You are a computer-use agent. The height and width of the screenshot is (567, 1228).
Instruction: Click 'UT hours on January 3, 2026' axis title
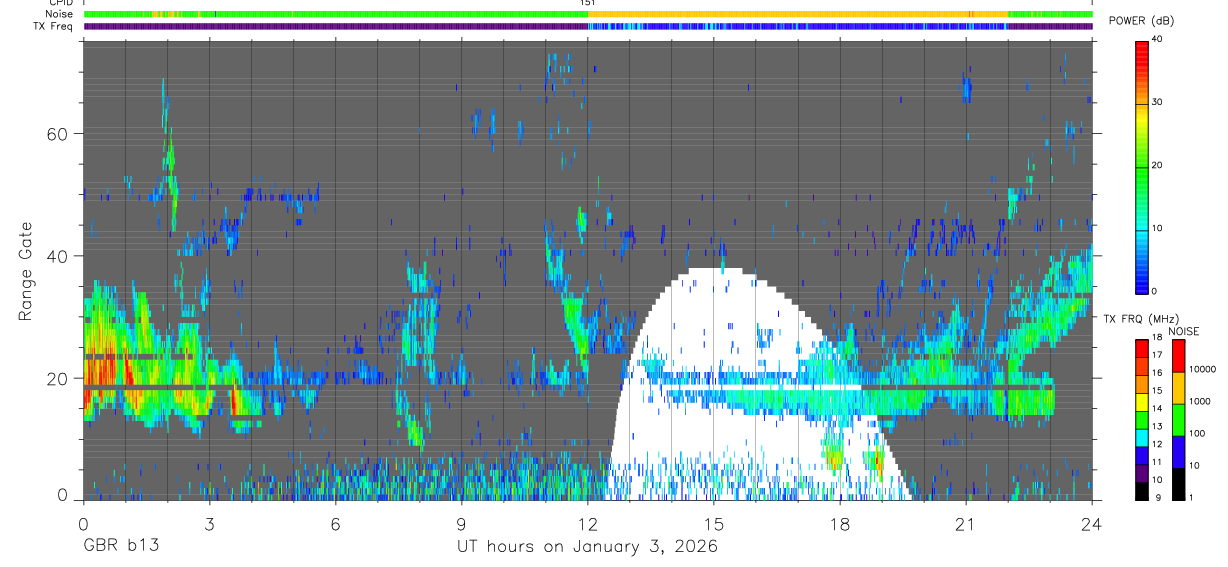click(587, 547)
